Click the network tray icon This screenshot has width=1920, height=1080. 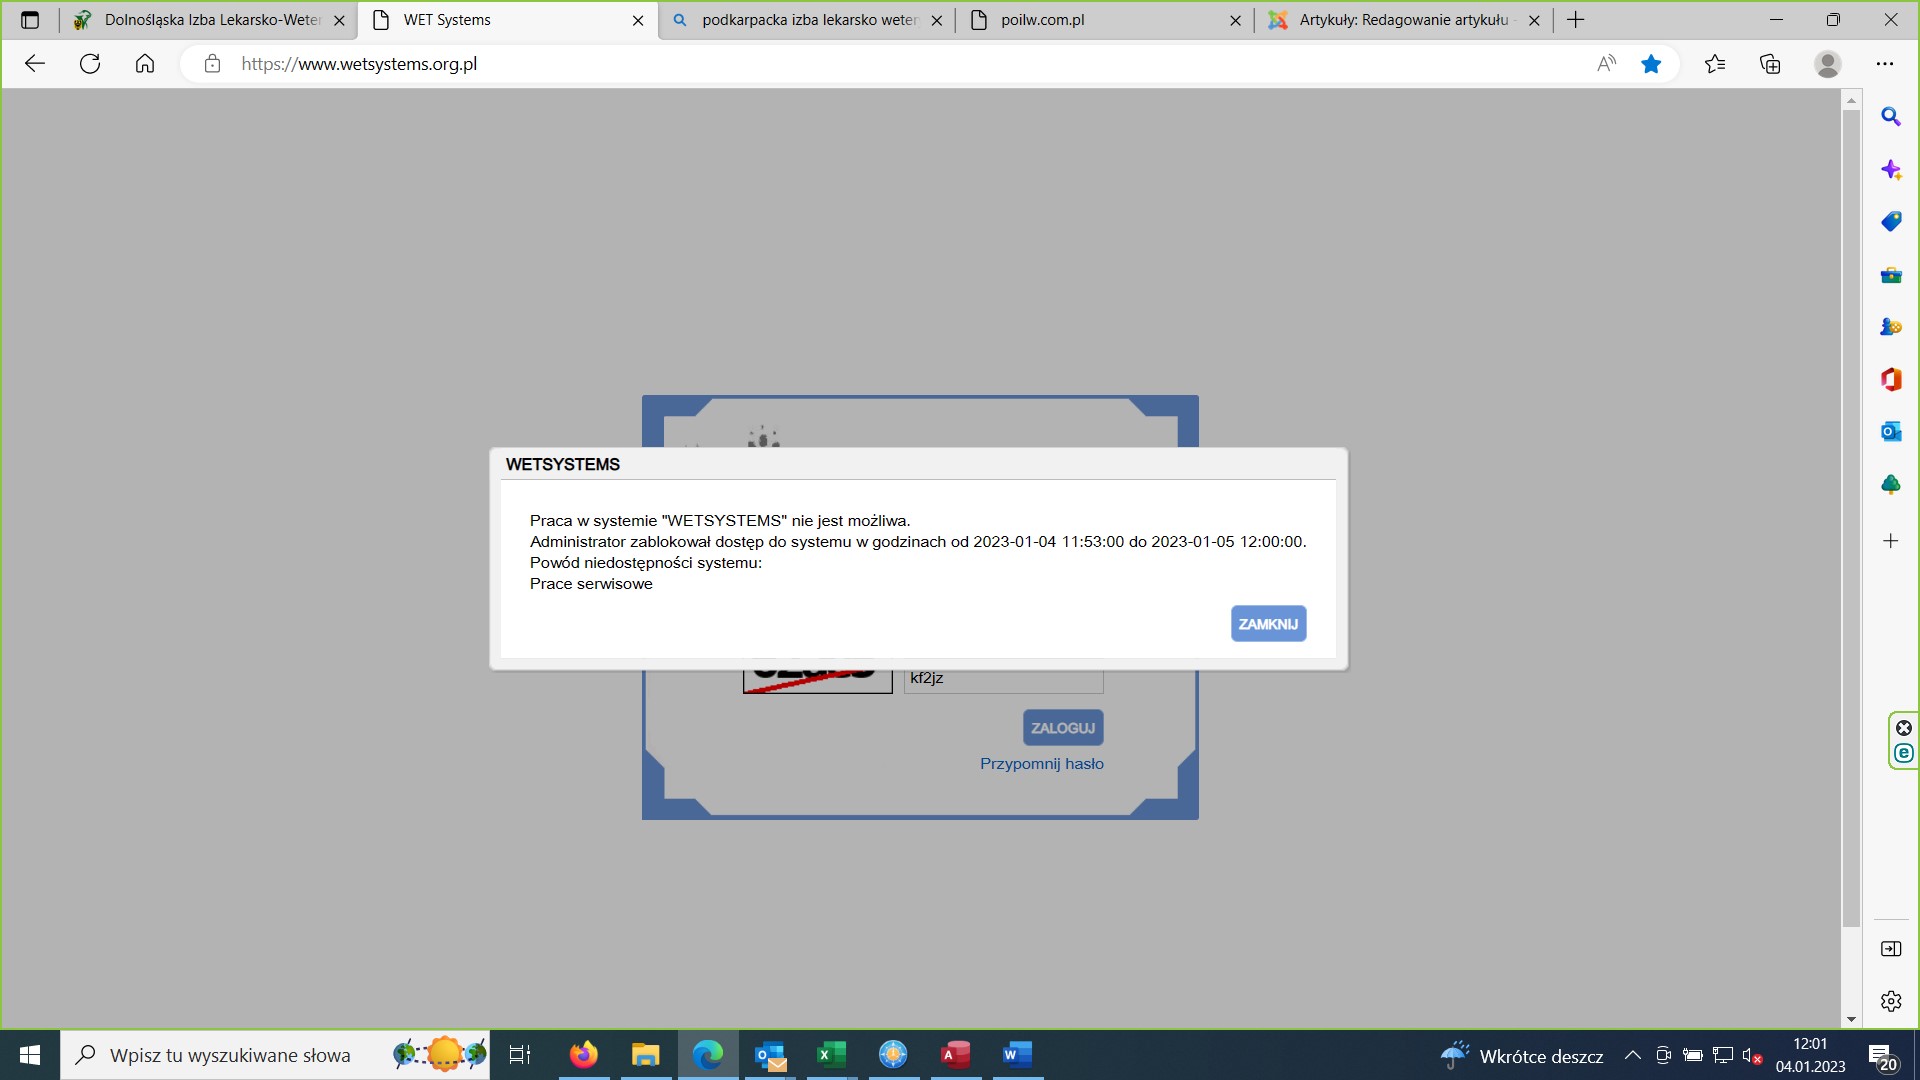(x=1723, y=1055)
